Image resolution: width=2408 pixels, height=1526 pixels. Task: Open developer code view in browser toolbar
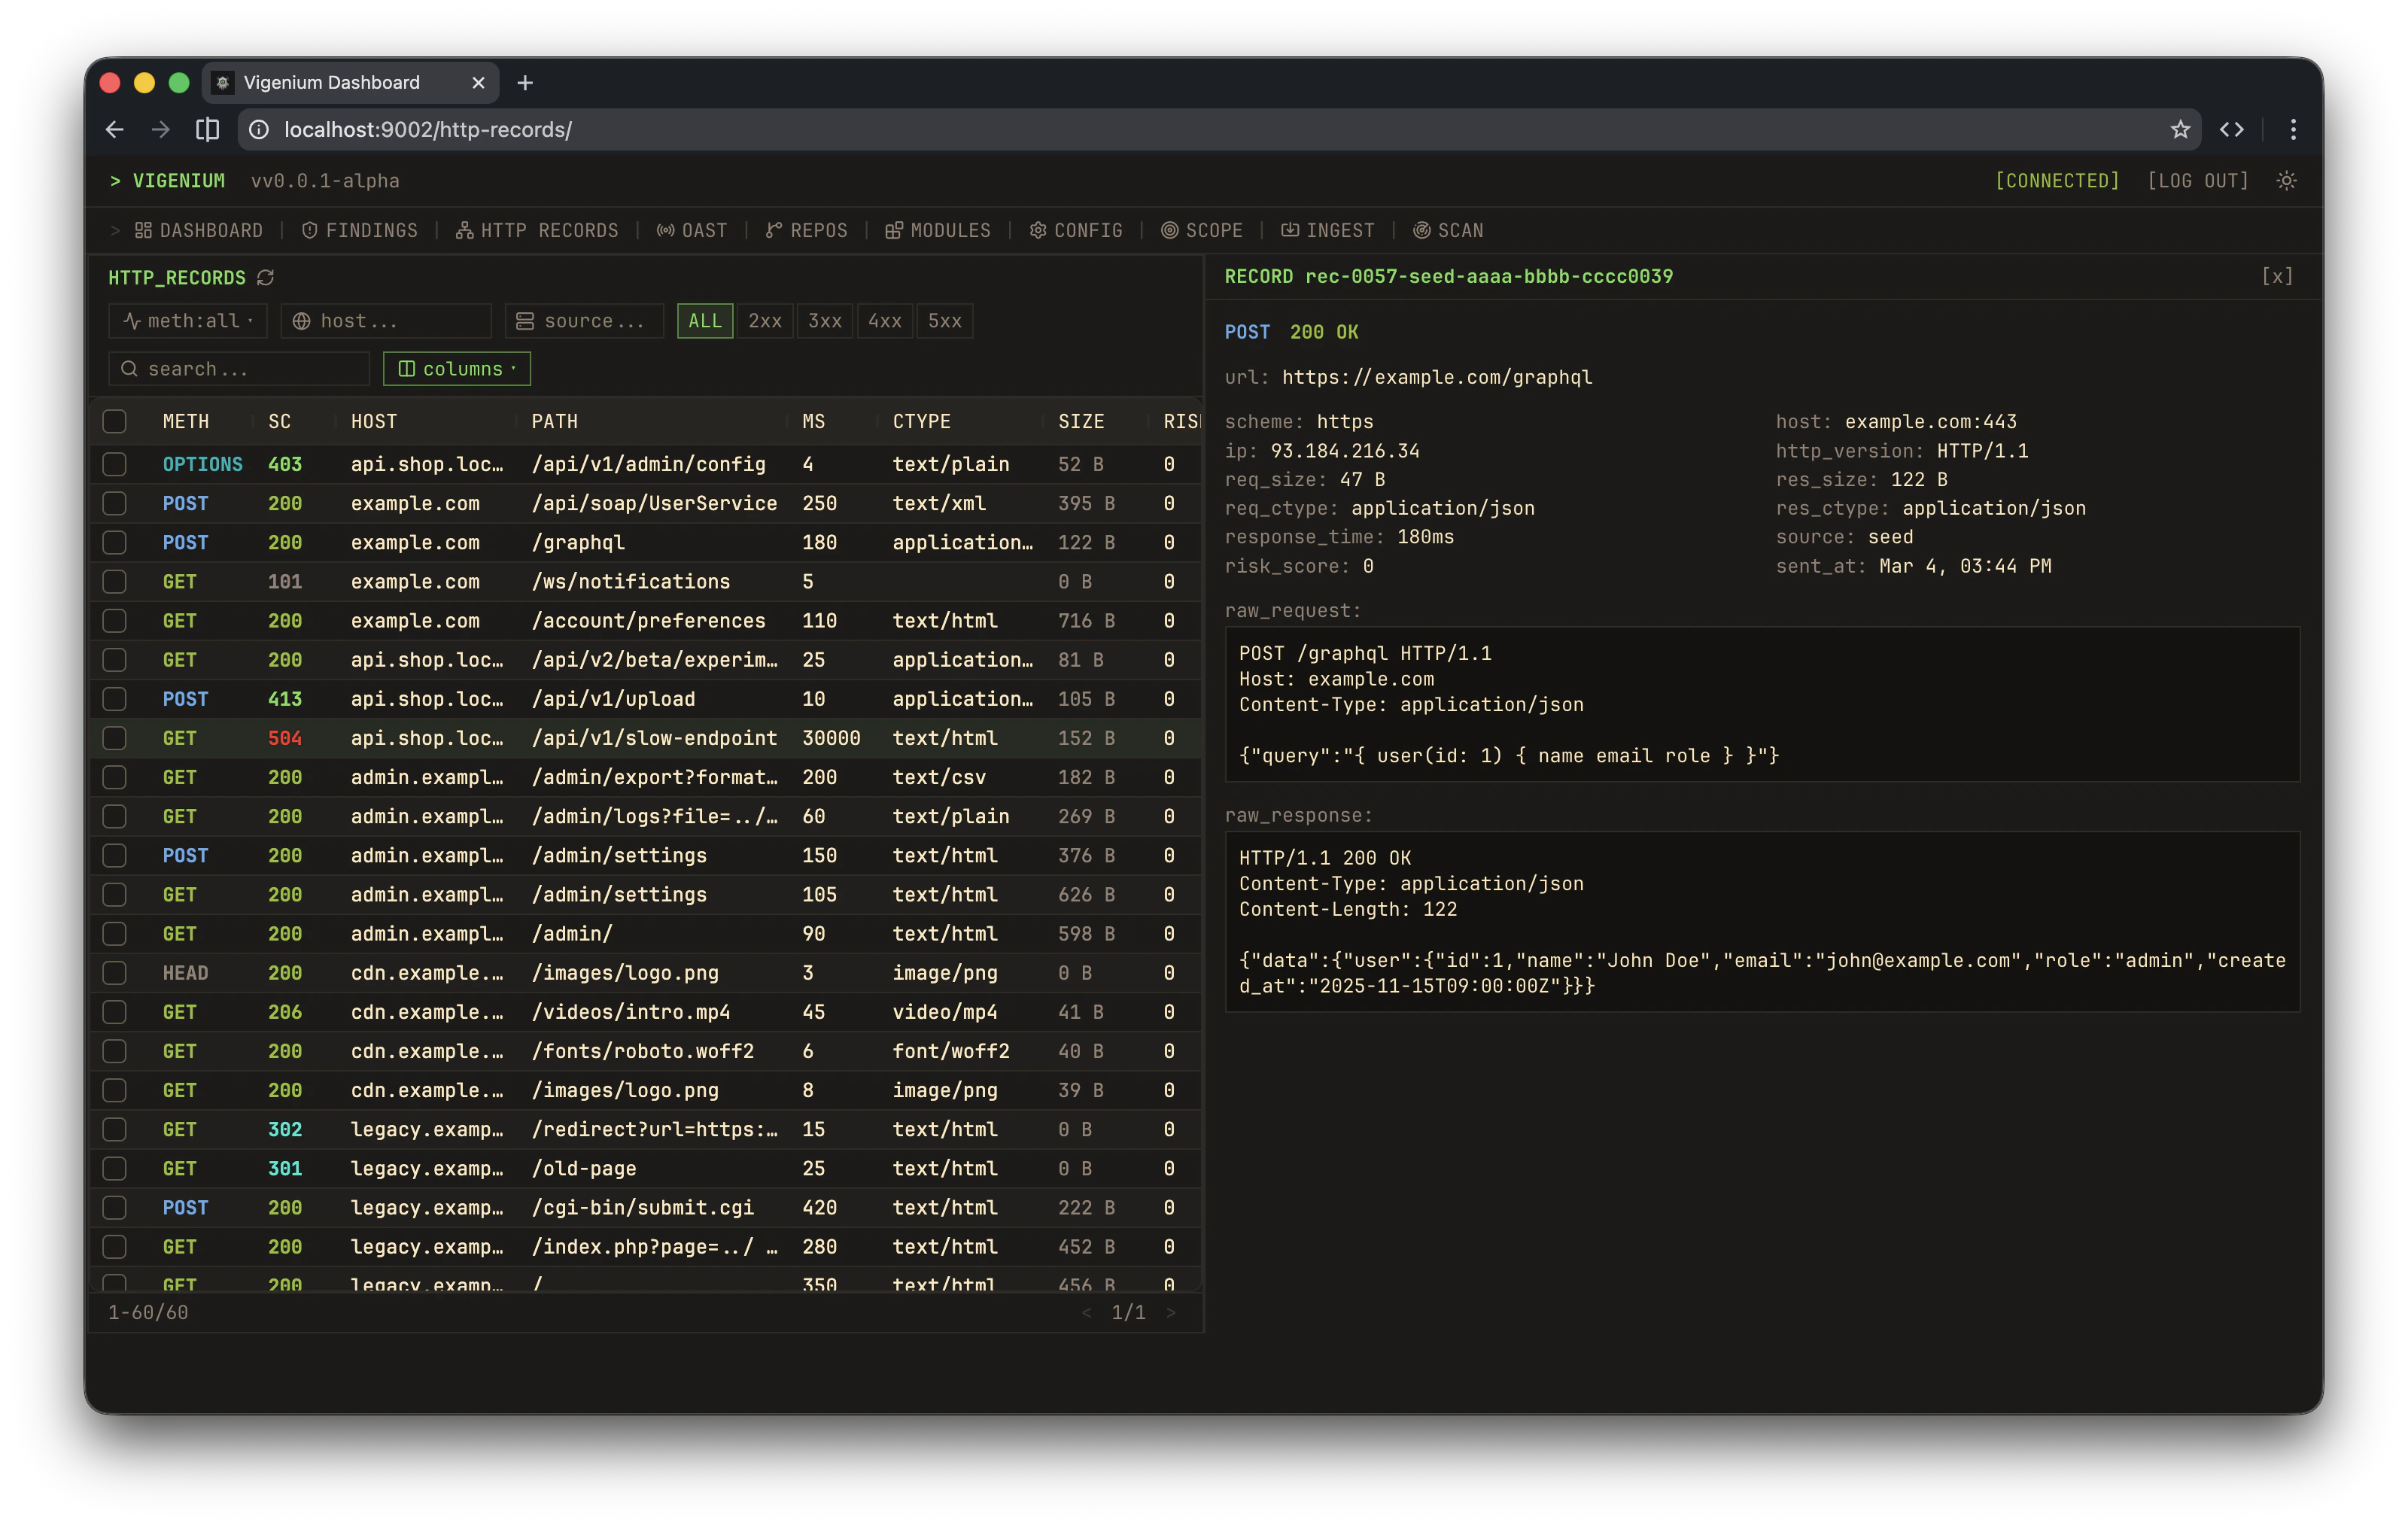[x=2232, y=129]
